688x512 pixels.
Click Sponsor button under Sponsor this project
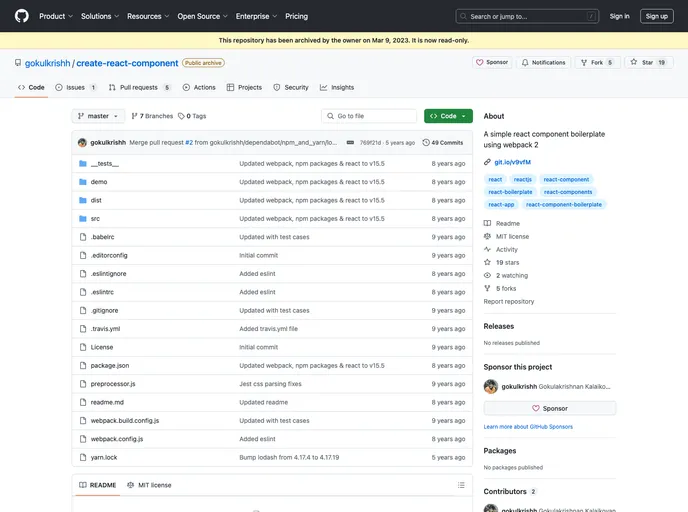(550, 408)
